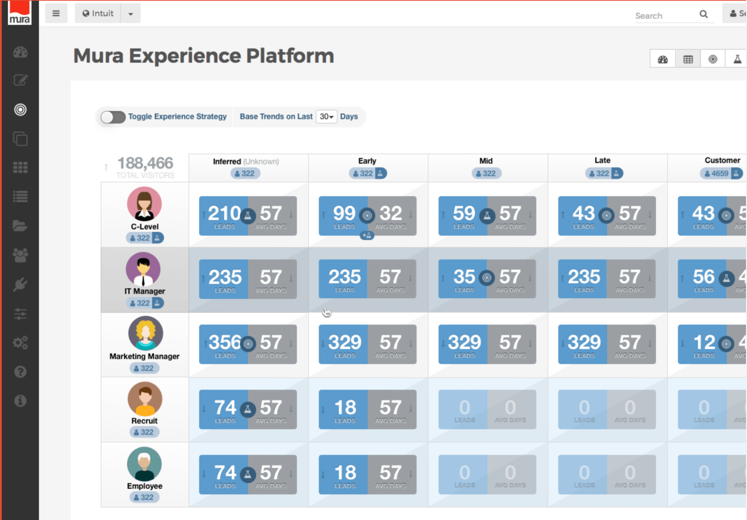The height and width of the screenshot is (520, 747).
Task: Switch to flask experiments view button
Action: 737,59
